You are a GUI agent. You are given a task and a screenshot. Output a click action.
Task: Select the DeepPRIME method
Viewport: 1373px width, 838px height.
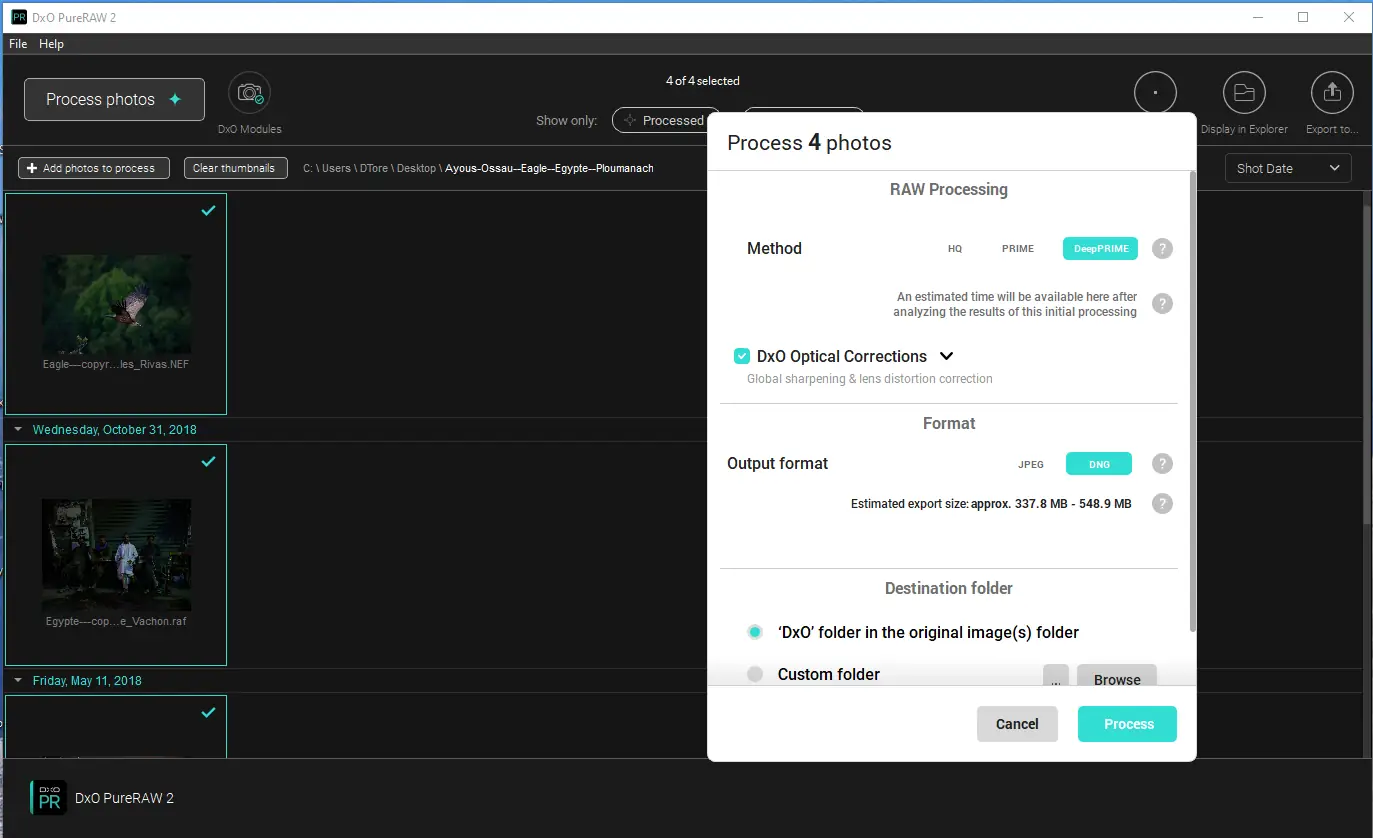[1100, 249]
